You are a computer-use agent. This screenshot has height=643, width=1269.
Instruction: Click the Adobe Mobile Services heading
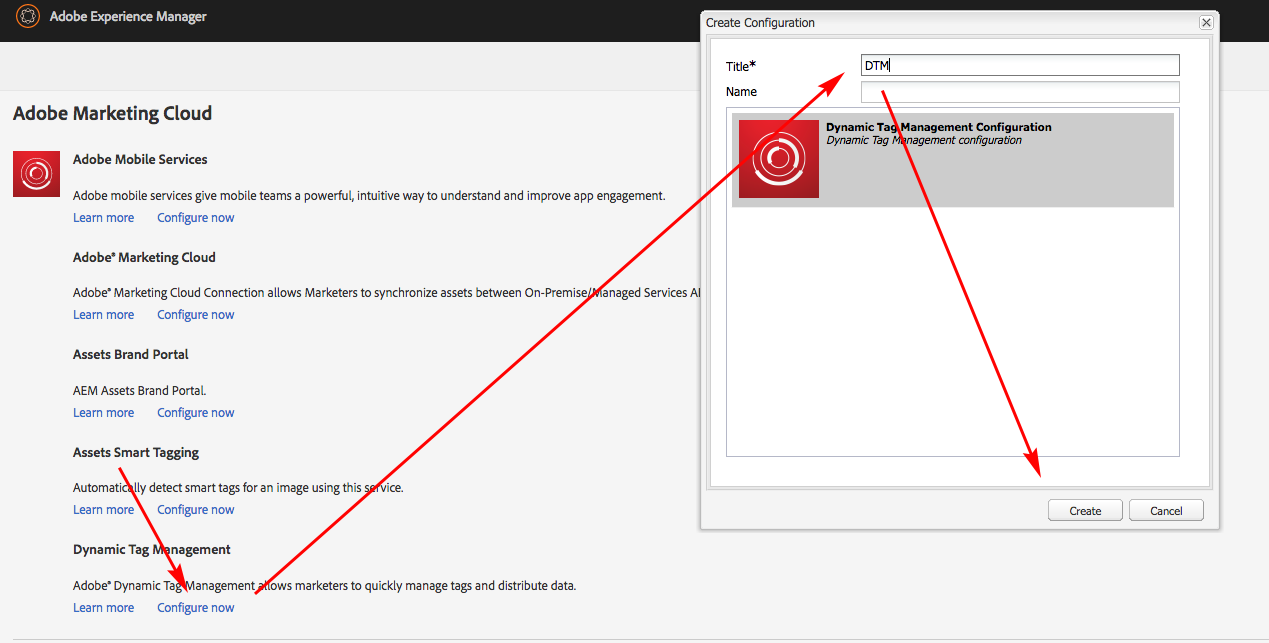140,160
